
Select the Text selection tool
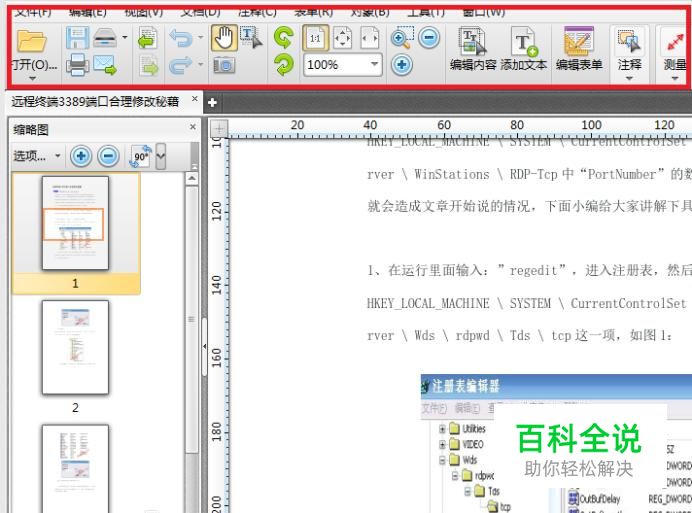[251, 37]
